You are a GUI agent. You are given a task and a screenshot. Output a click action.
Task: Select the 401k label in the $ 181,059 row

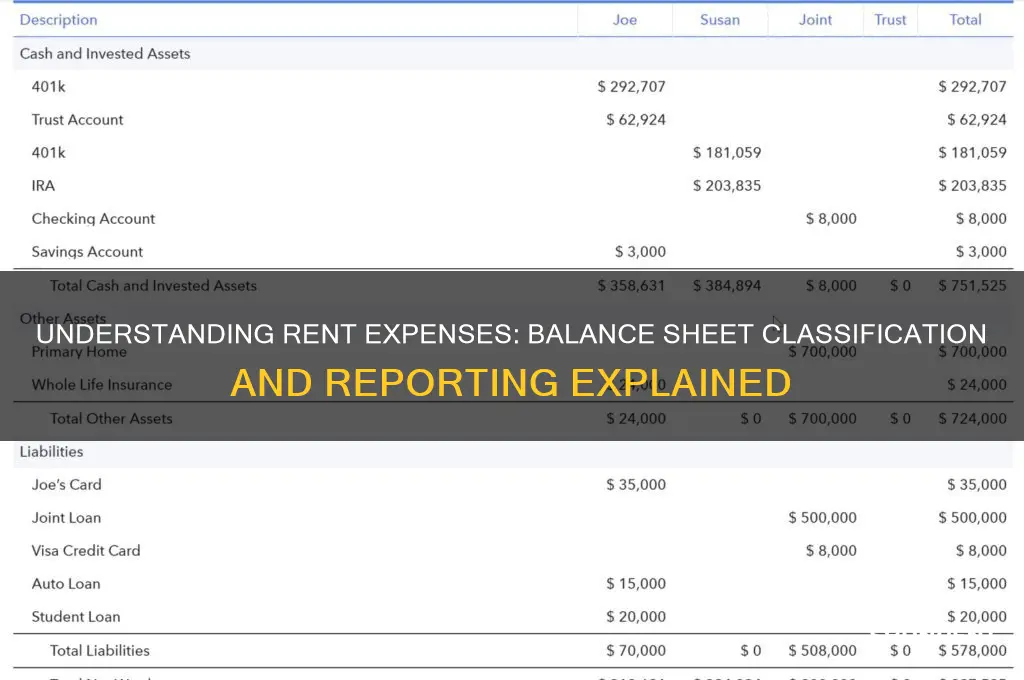click(48, 152)
